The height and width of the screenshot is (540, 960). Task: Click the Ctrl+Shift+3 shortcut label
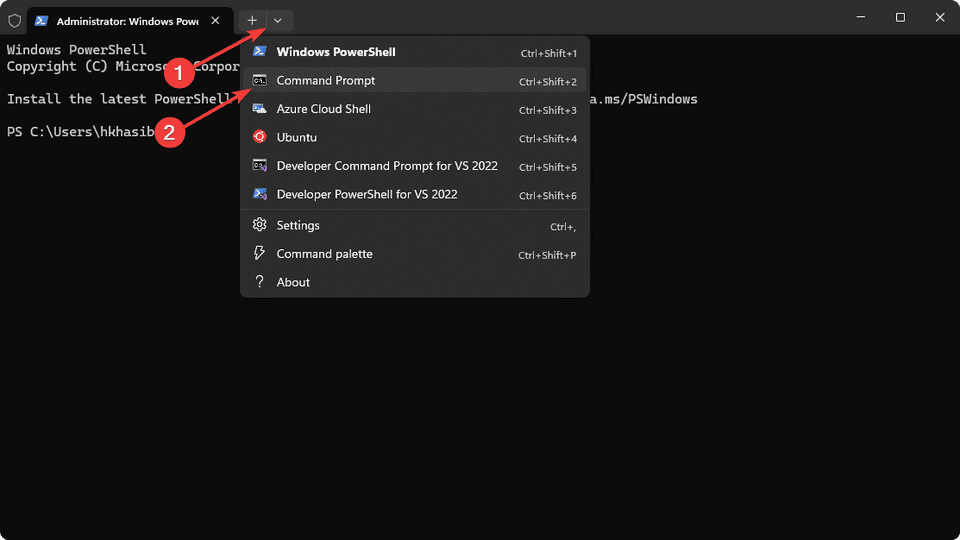point(548,110)
